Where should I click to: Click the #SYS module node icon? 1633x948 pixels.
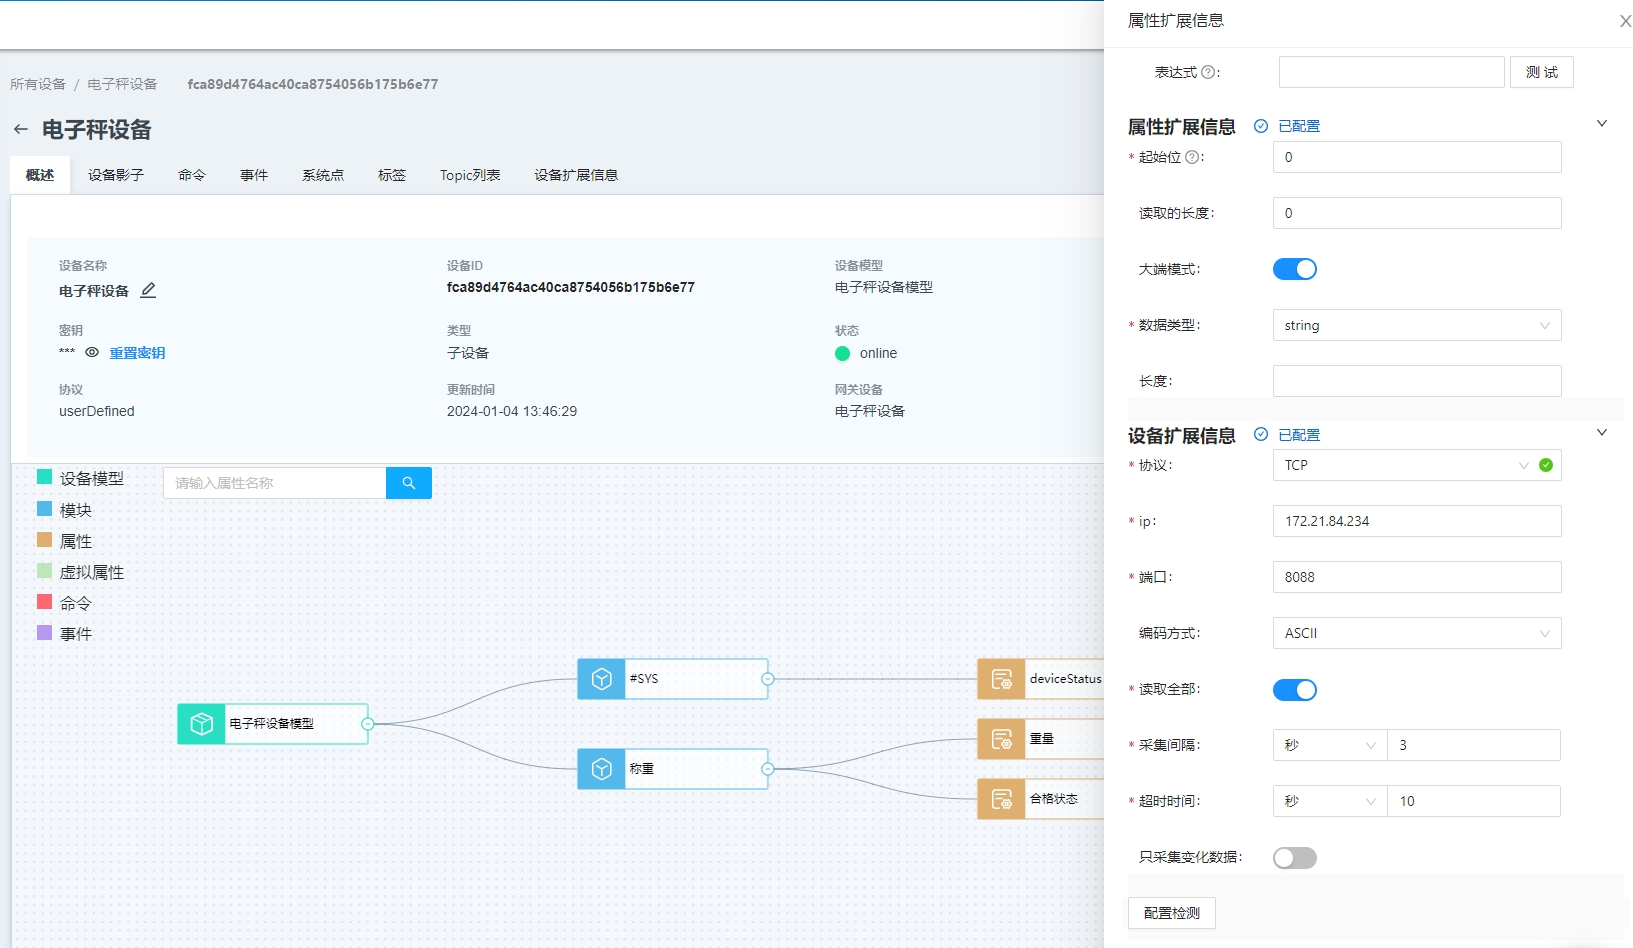pyautogui.click(x=601, y=679)
